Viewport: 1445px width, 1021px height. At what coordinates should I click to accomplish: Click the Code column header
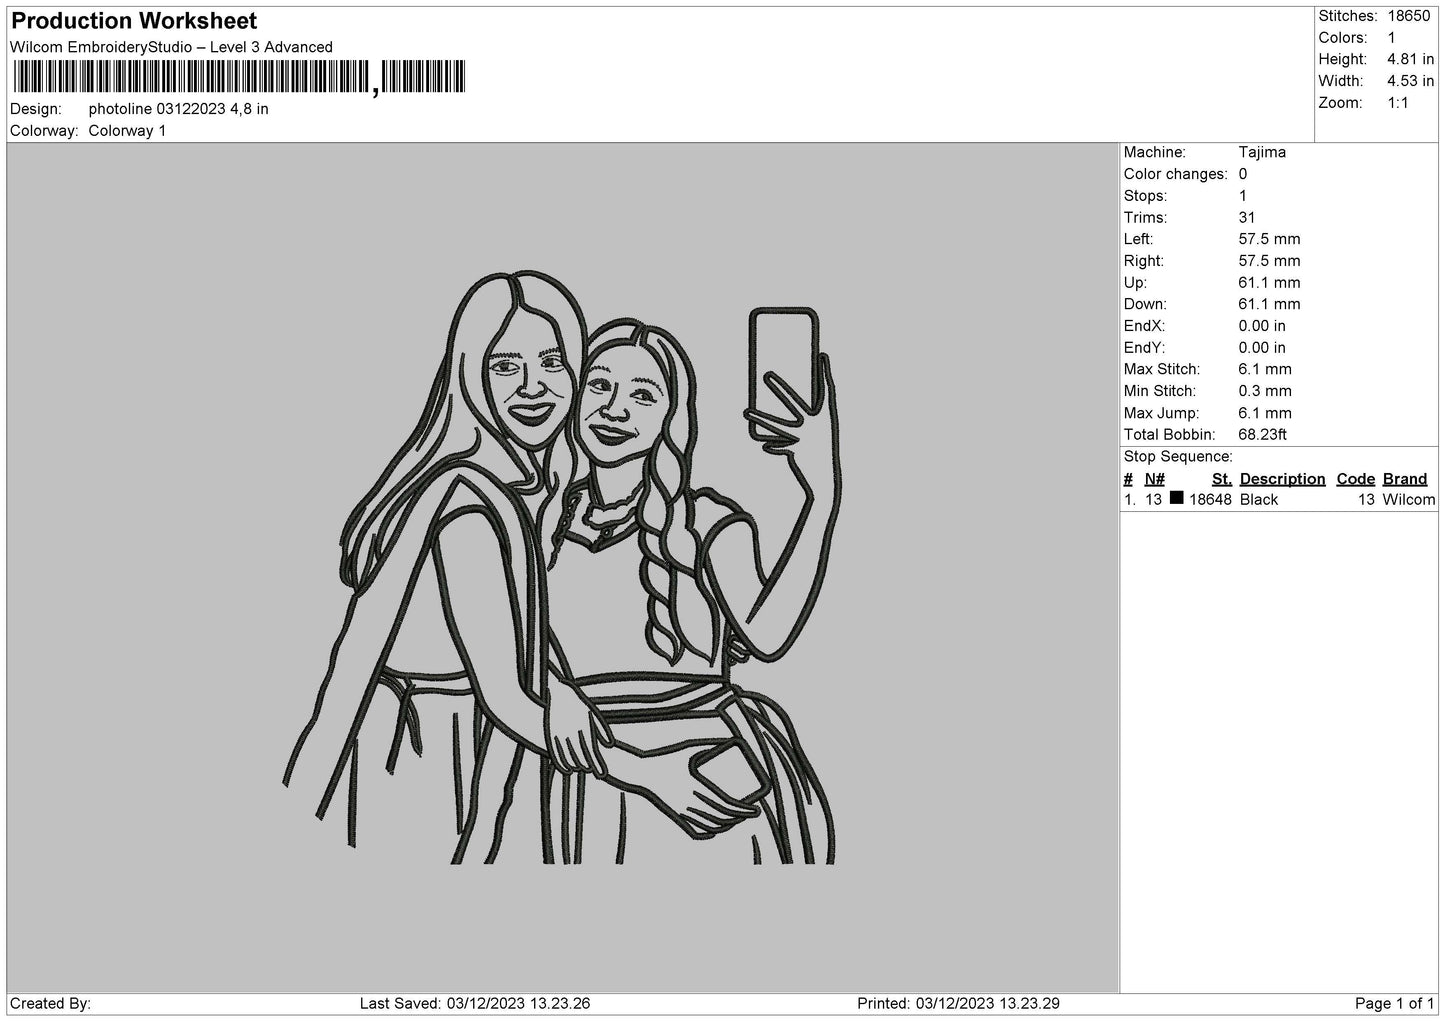(x=1356, y=479)
